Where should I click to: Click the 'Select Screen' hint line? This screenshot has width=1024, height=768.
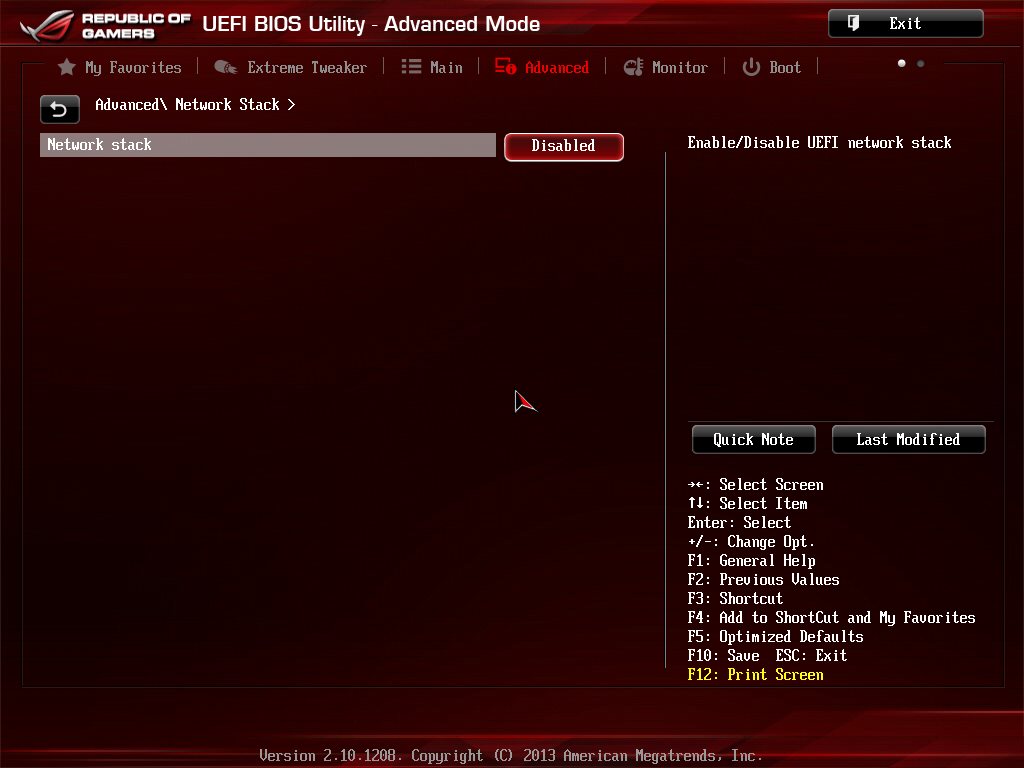point(756,485)
